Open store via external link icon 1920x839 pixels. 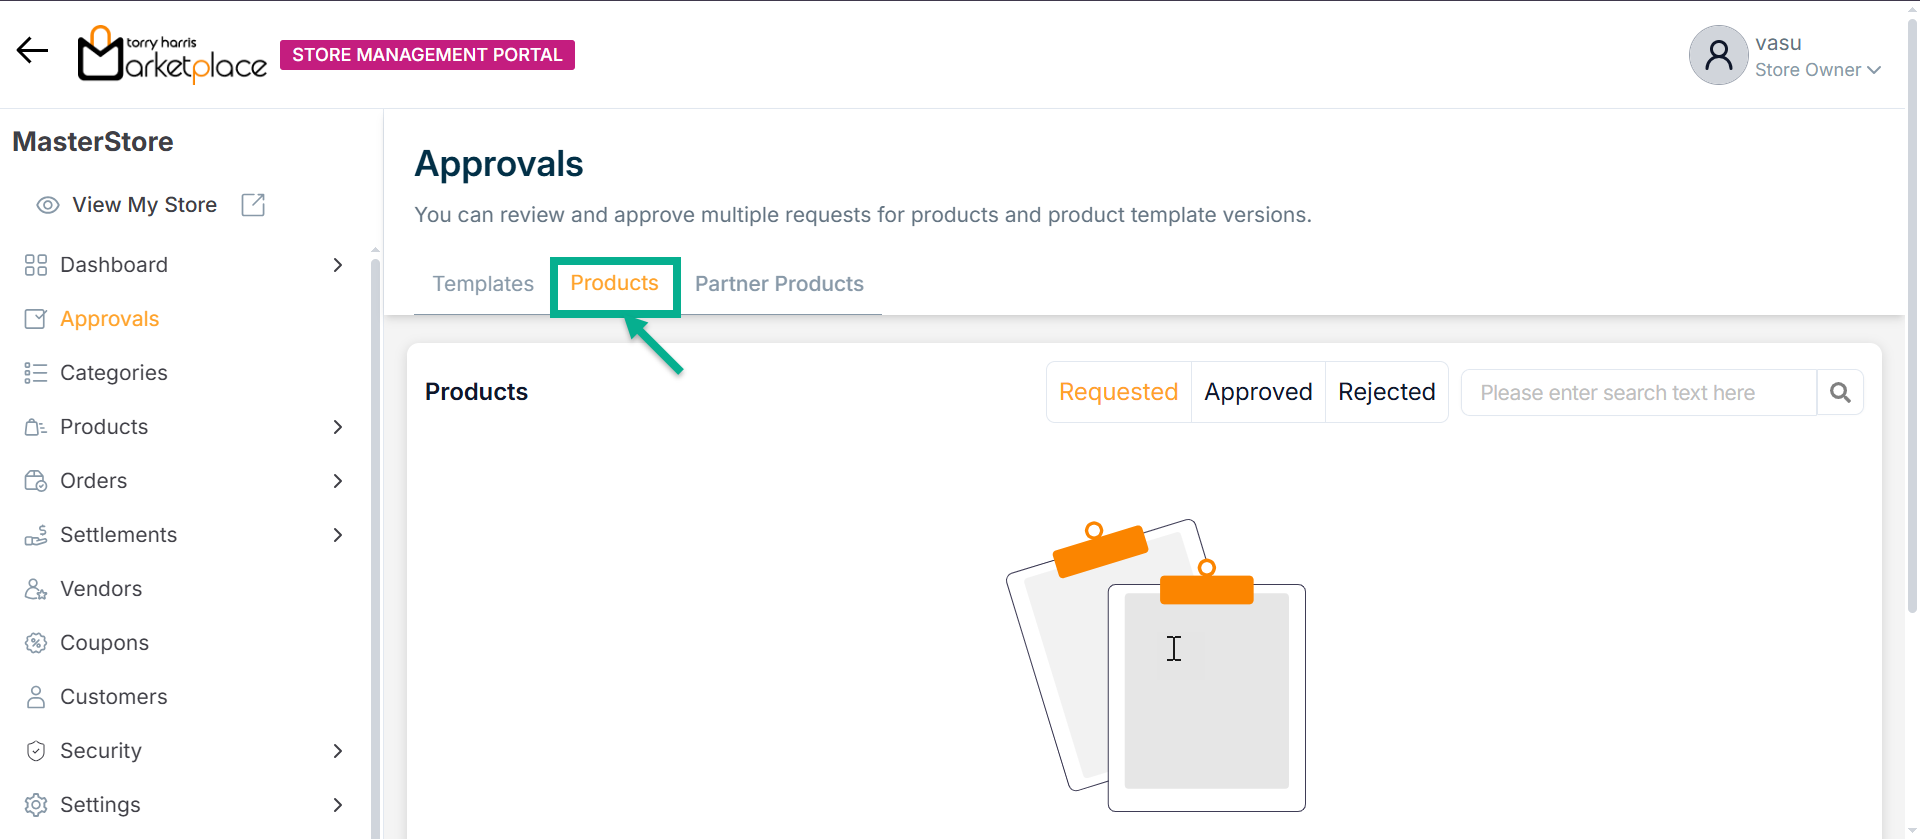click(253, 205)
